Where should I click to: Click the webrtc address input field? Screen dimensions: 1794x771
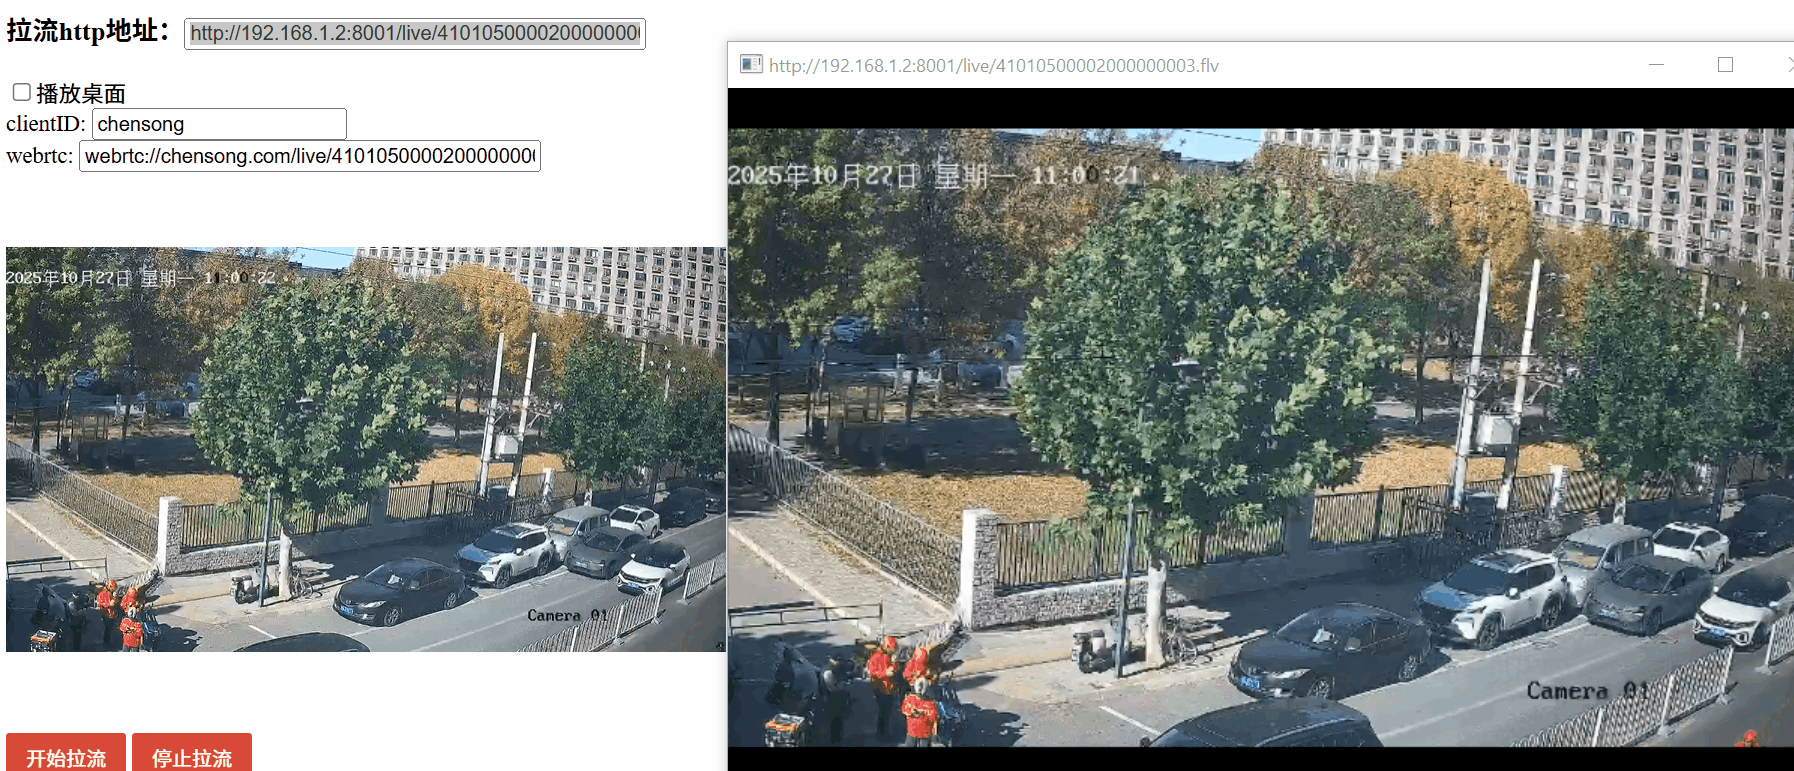[310, 156]
